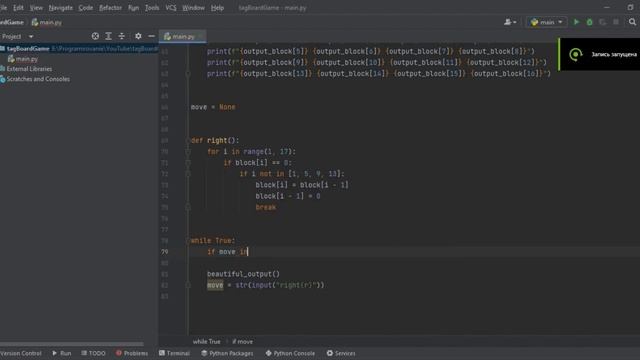Click 'if move' breadcrumb
Viewport: 640px width, 360px height.
coord(242,341)
